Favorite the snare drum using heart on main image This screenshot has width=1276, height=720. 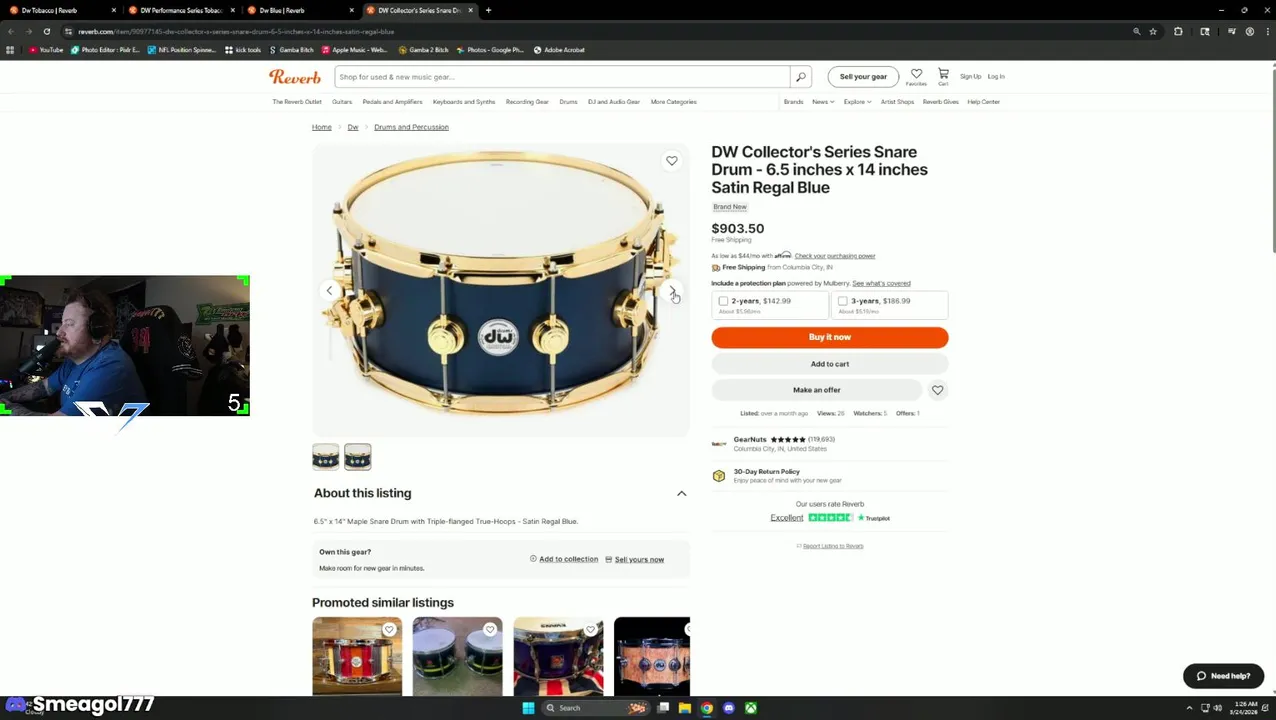coord(672,161)
